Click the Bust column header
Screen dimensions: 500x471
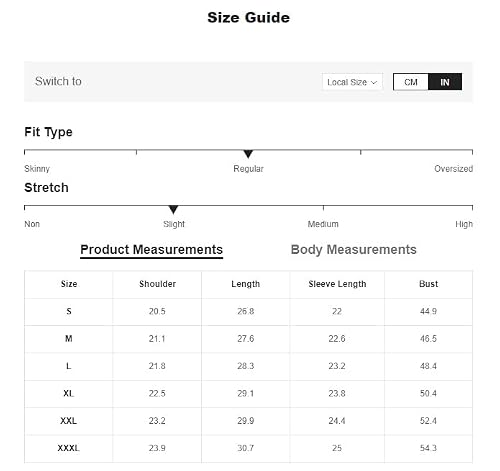[428, 284]
